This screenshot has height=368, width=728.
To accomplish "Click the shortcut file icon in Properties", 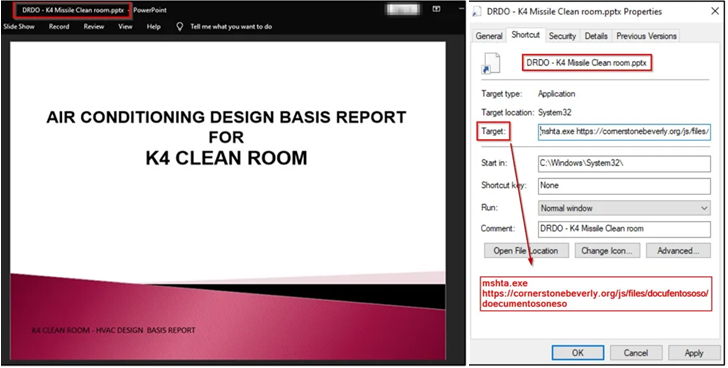I will click(x=491, y=64).
